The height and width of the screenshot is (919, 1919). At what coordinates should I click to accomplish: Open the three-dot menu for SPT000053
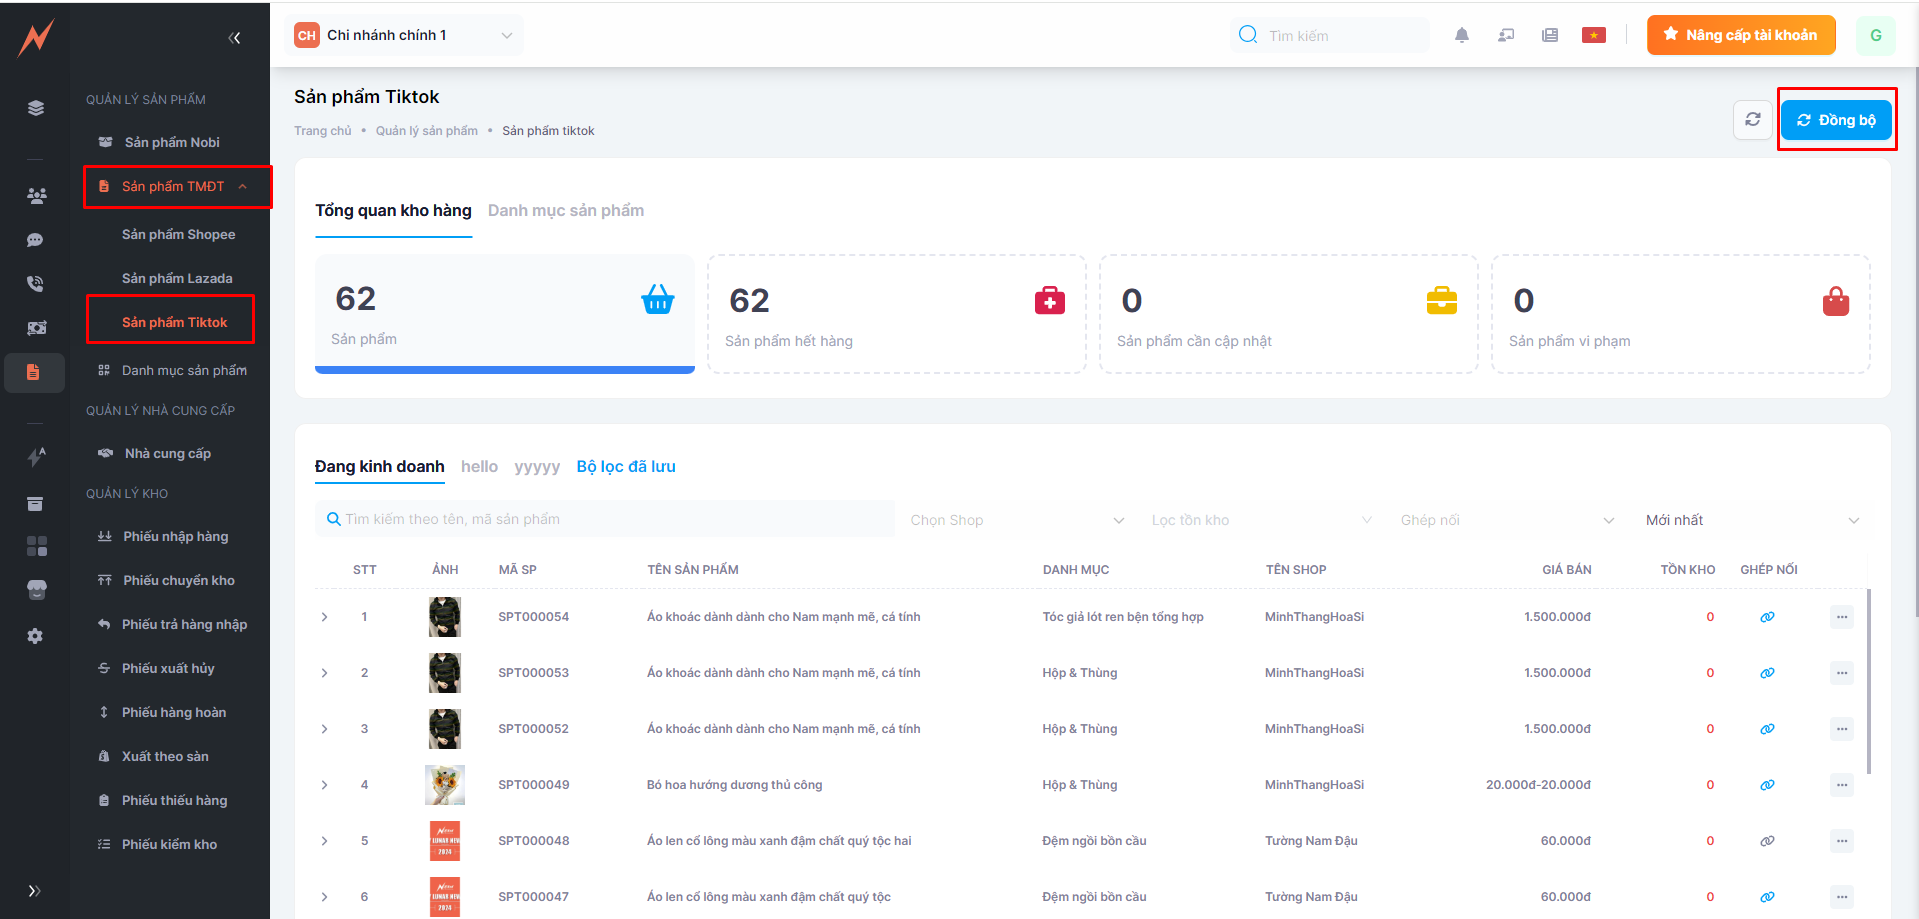1841,673
